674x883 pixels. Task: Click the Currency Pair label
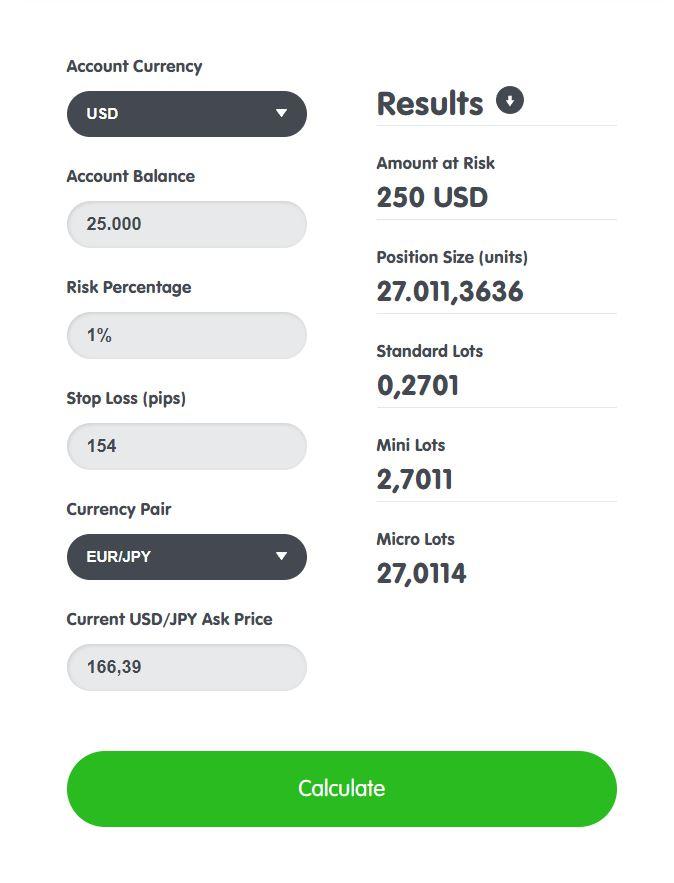pyautogui.click(x=119, y=509)
